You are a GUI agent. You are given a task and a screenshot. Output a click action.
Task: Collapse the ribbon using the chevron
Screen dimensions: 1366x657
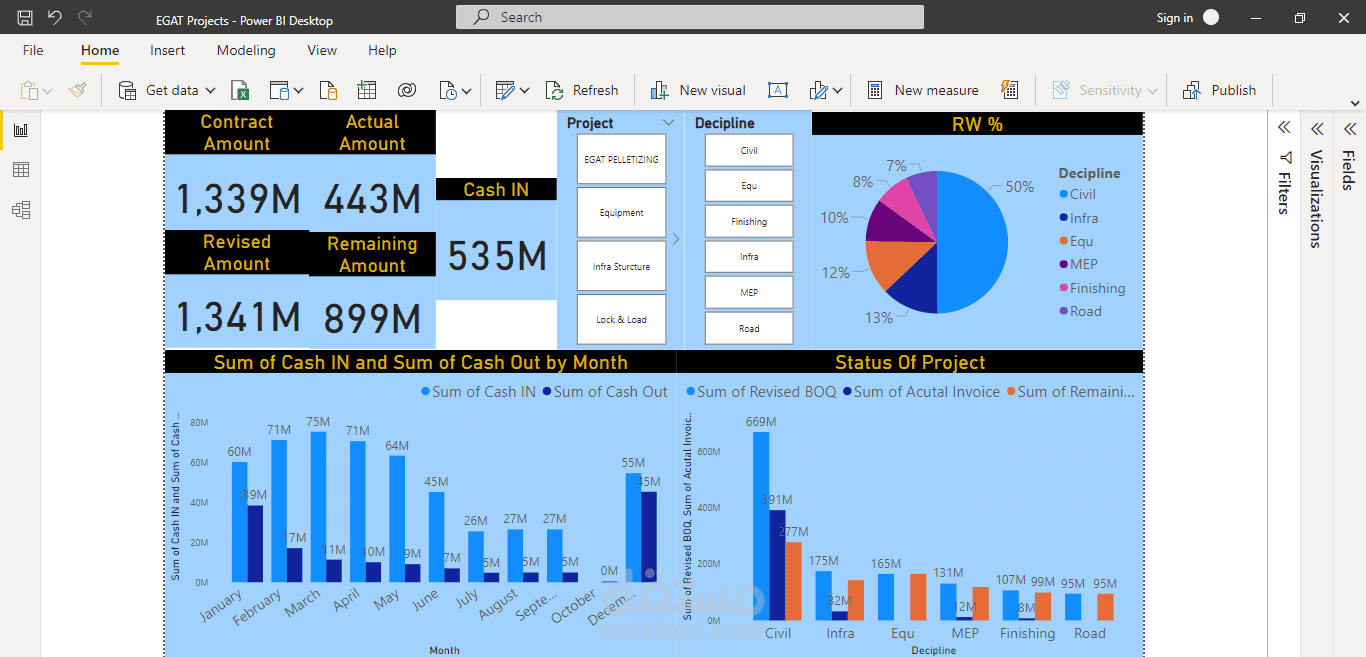click(x=1355, y=103)
